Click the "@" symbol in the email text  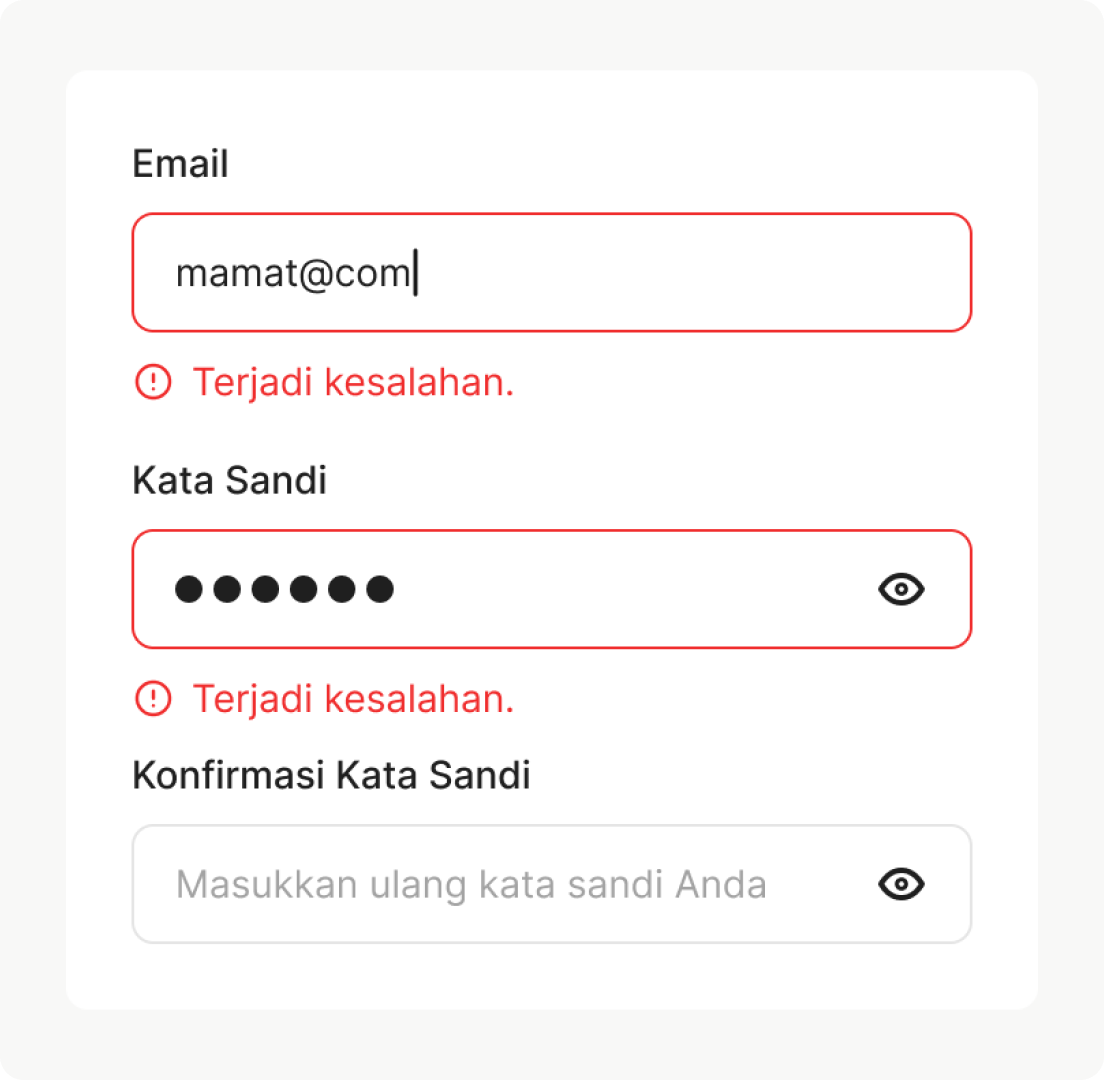tap(315, 273)
